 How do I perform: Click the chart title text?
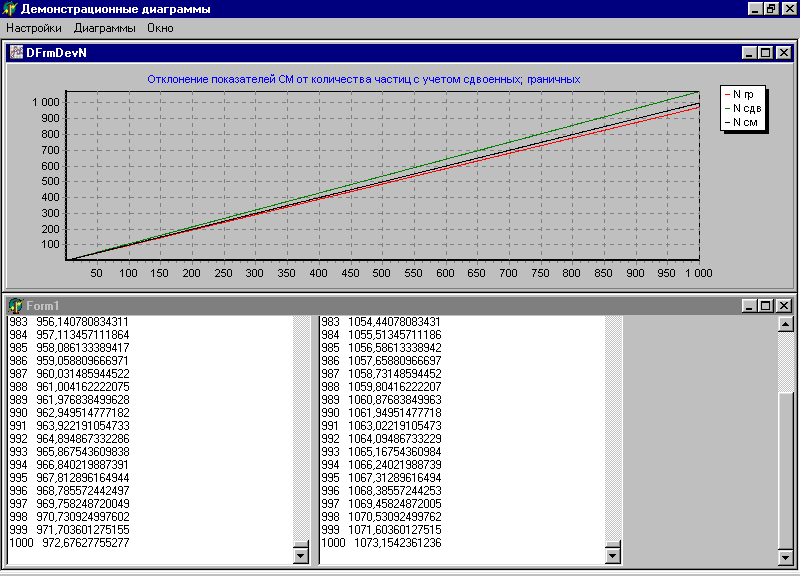[364, 80]
